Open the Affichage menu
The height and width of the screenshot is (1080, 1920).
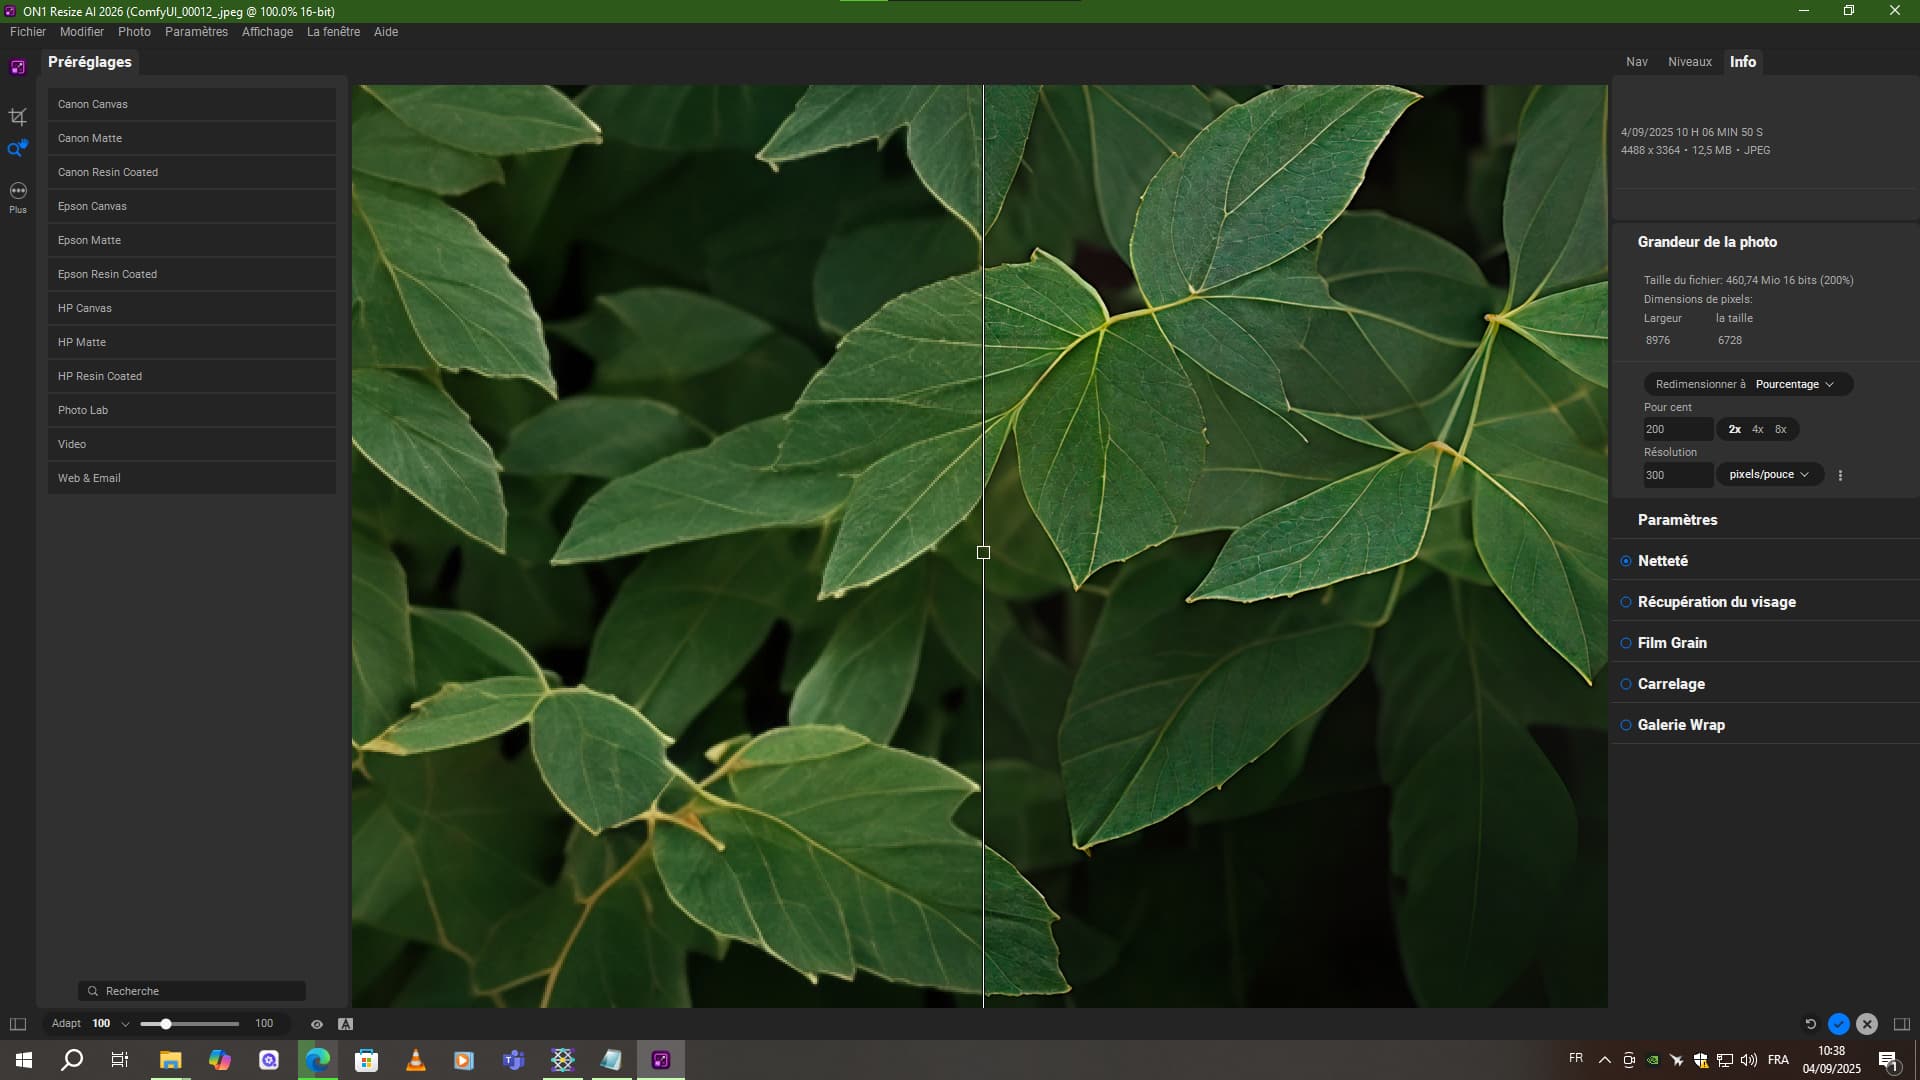click(x=267, y=32)
